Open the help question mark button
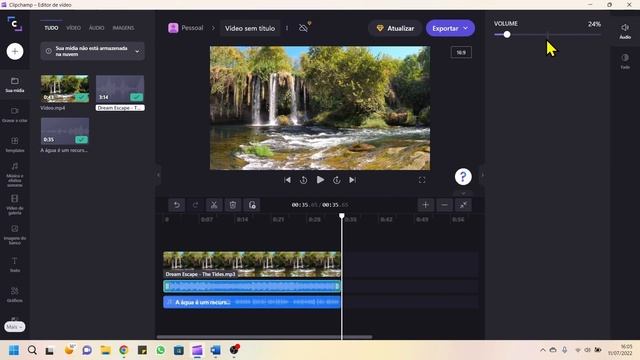The height and width of the screenshot is (360, 640). click(463, 177)
